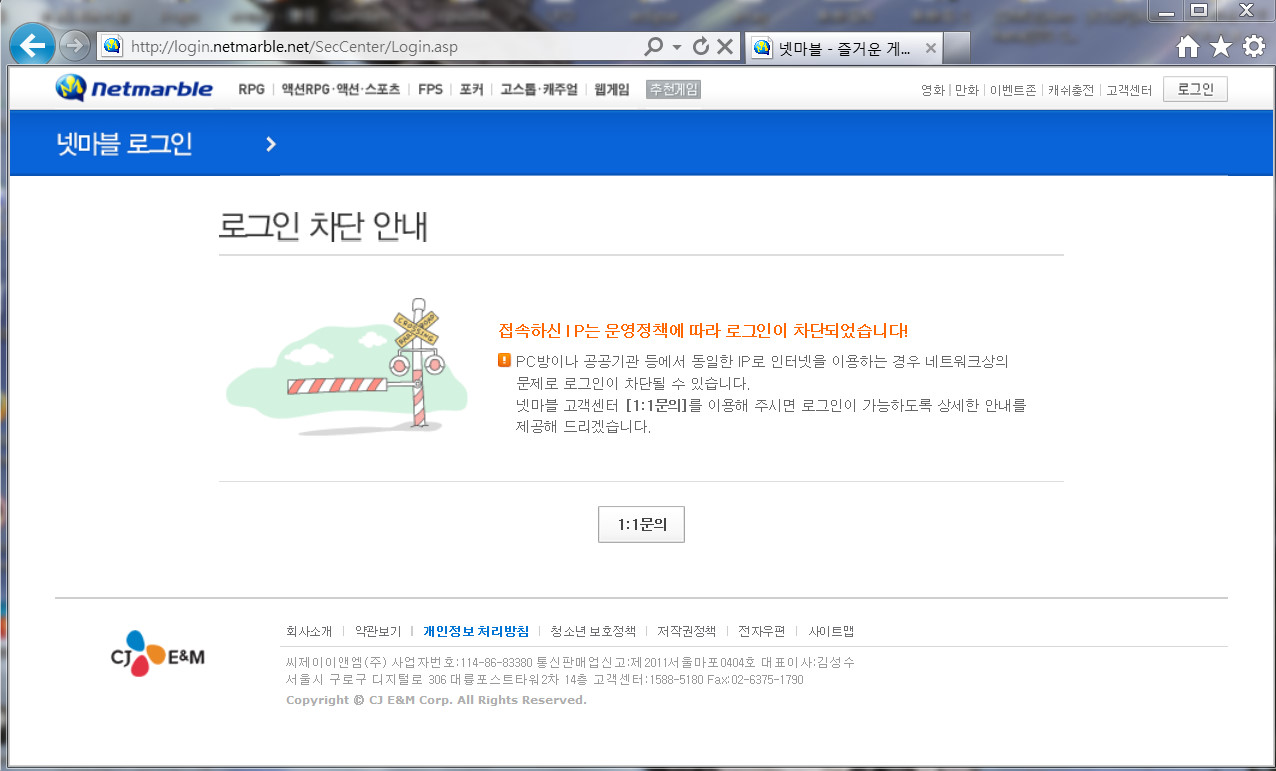Open the 고객센터 header link
The image size is (1276, 771).
tap(1128, 90)
